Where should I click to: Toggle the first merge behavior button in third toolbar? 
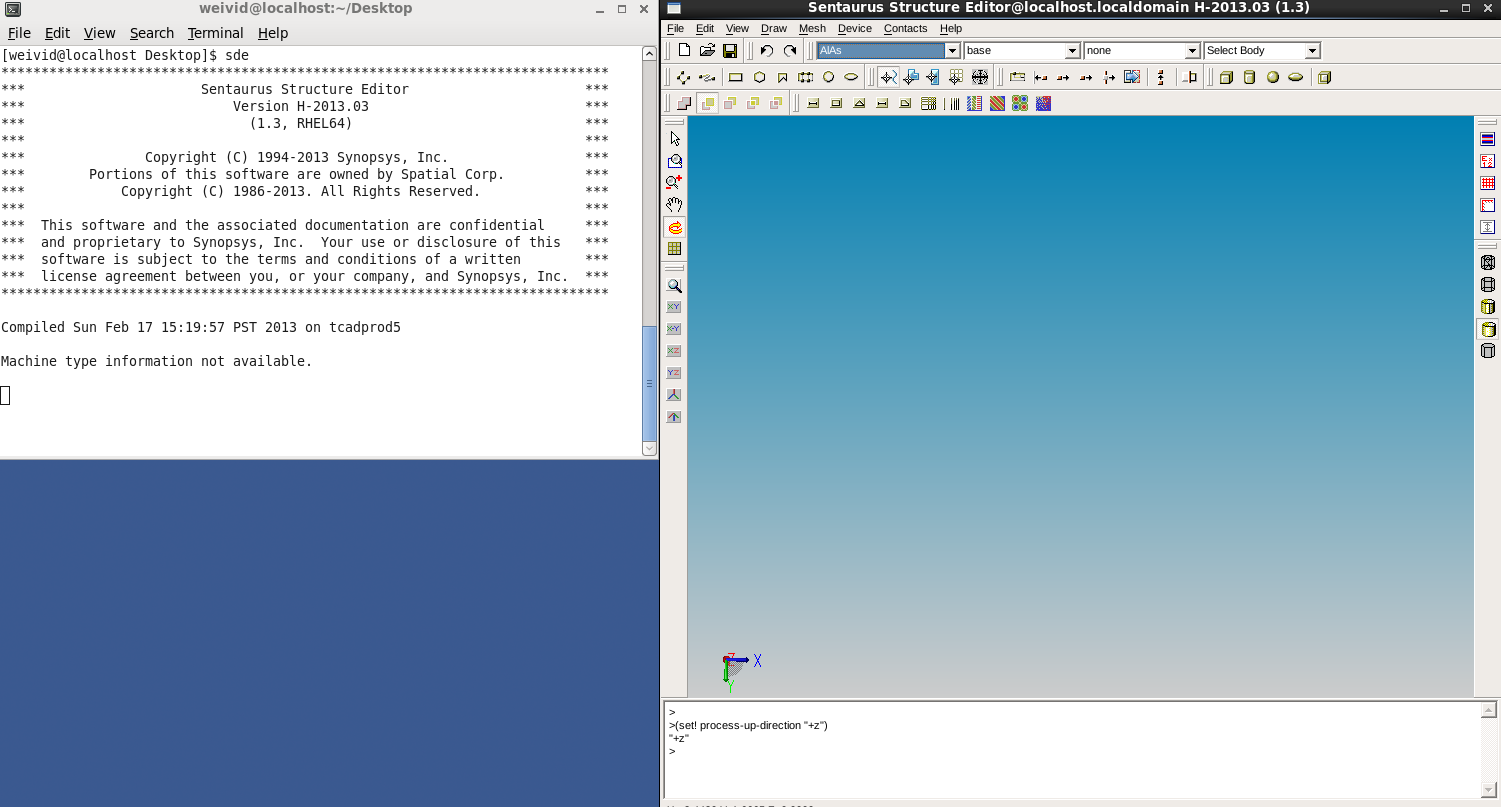[x=684, y=104]
